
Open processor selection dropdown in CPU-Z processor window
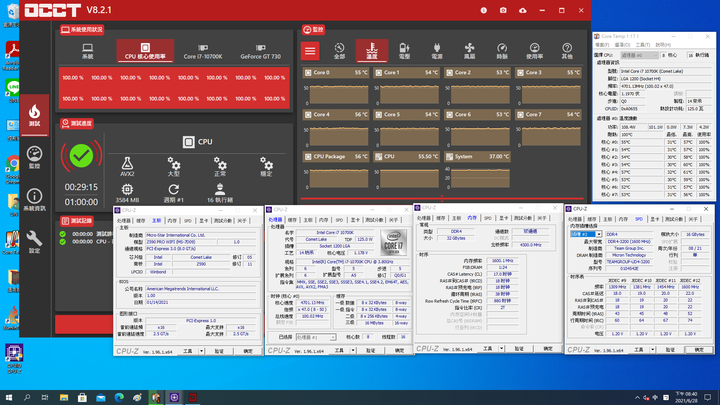[316, 337]
